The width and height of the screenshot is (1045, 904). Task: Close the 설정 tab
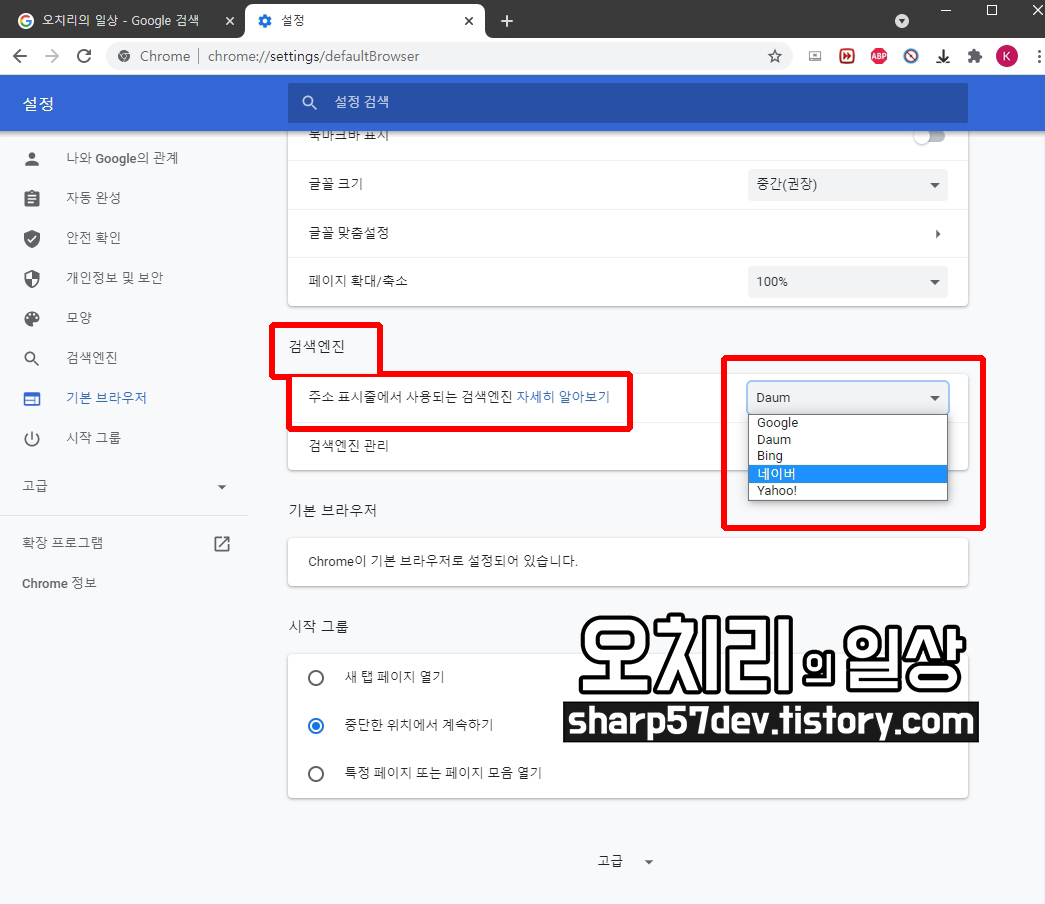tap(469, 21)
